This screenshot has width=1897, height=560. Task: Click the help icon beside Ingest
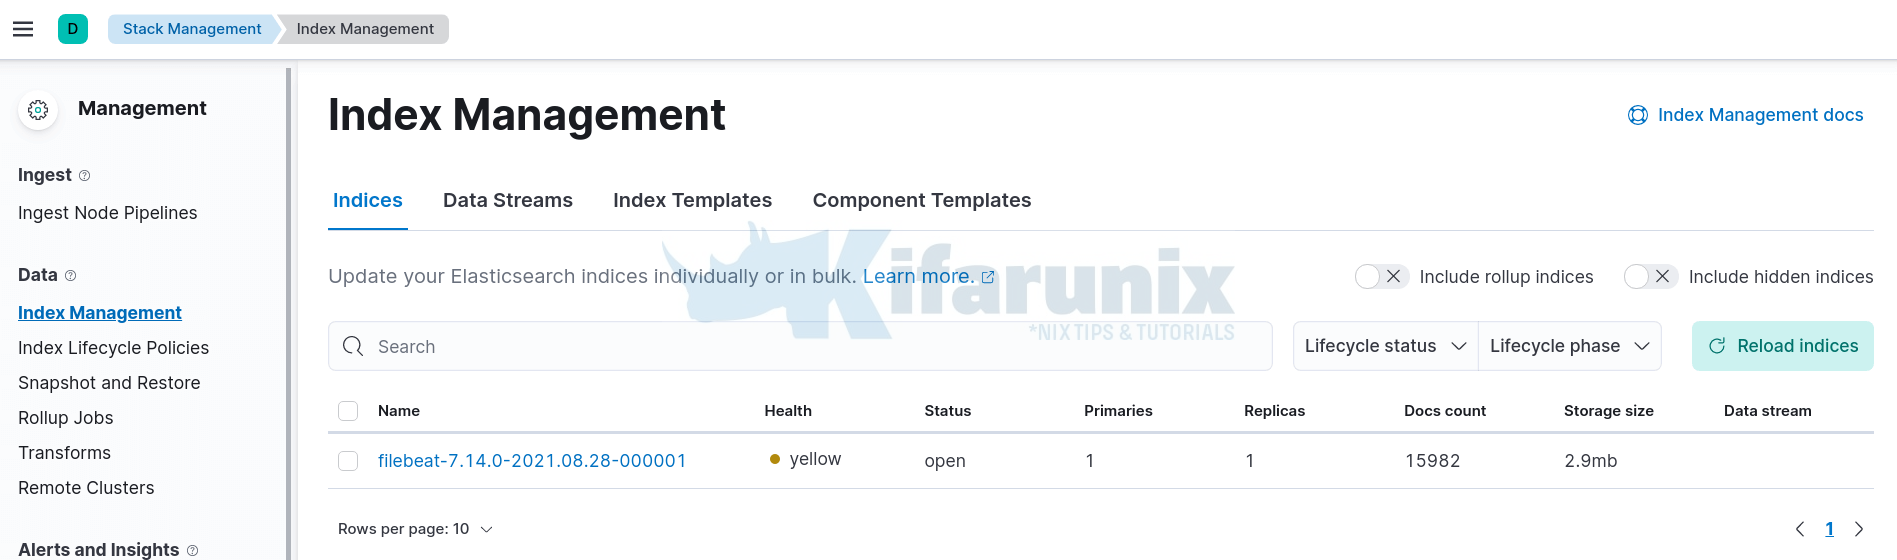(85, 176)
